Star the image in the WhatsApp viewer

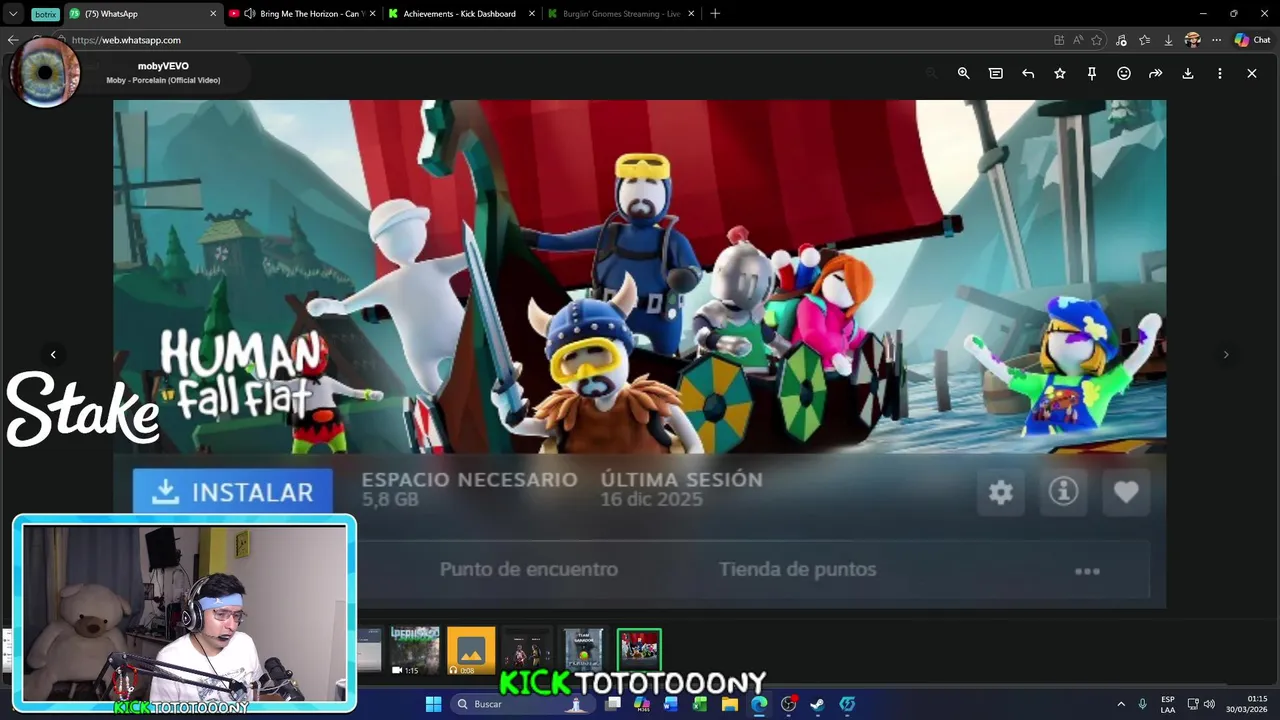[1060, 73]
